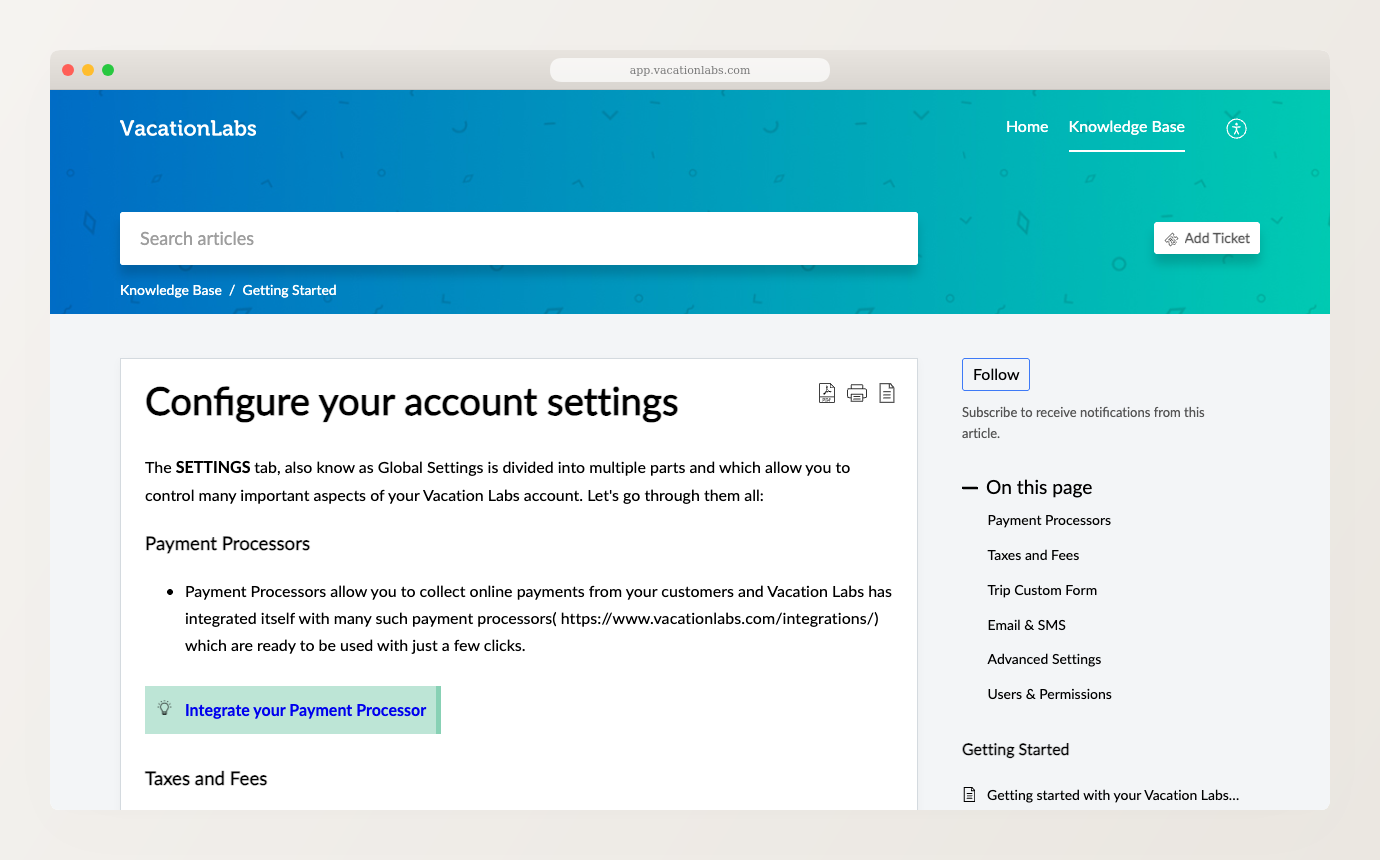Open Integrate your Payment Processor link
1380x860 pixels.
pyautogui.click(x=305, y=710)
